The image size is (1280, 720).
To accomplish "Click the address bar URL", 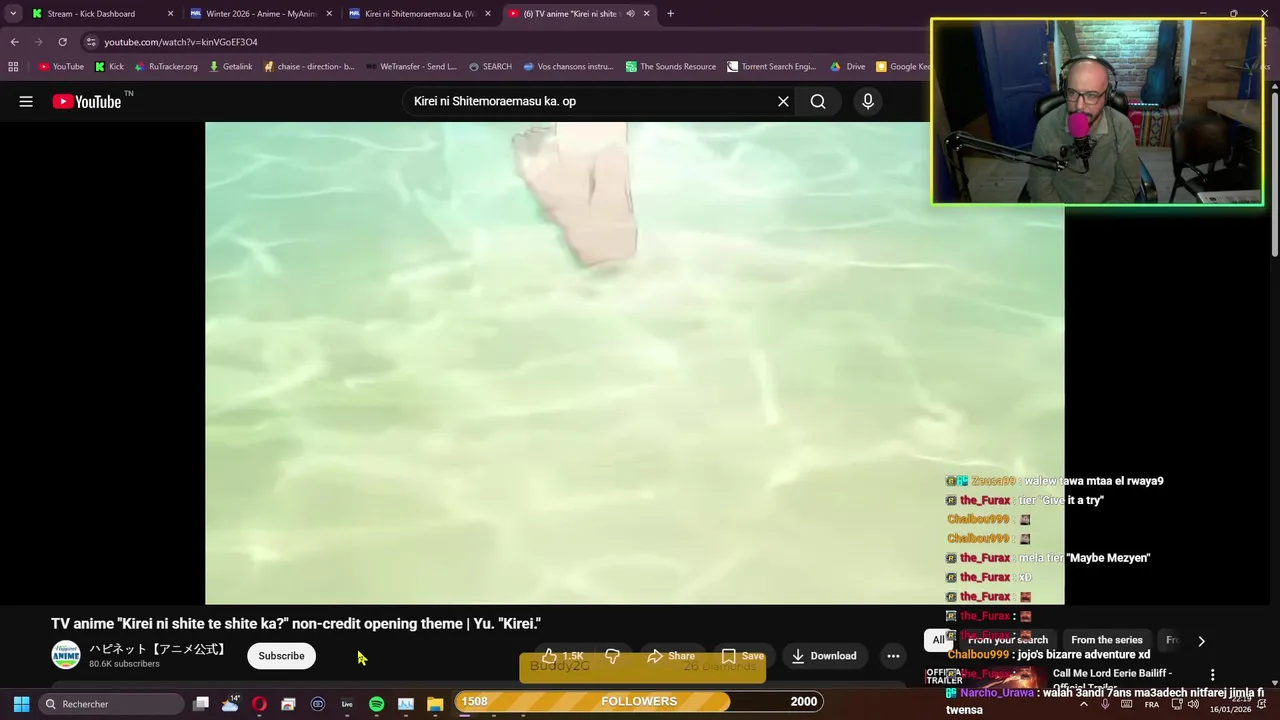I will click(x=181, y=42).
